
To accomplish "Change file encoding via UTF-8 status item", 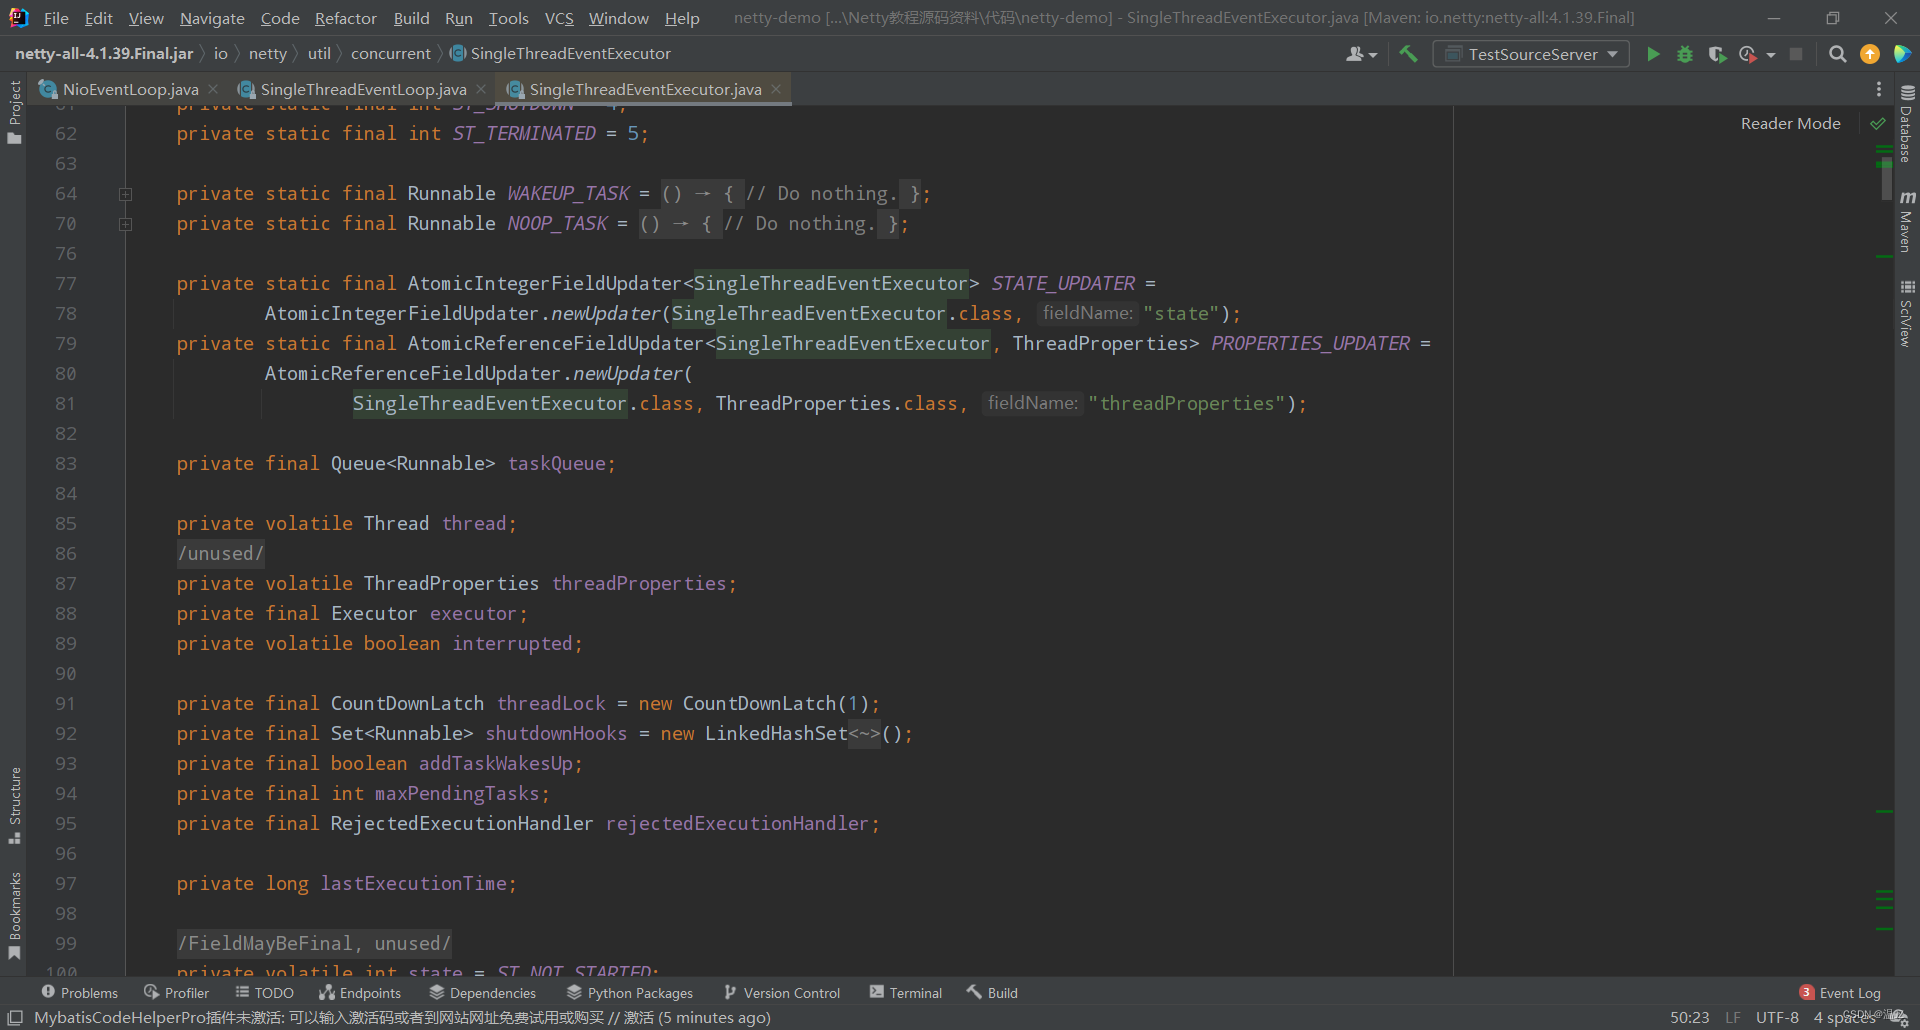I will click(x=1777, y=1018).
